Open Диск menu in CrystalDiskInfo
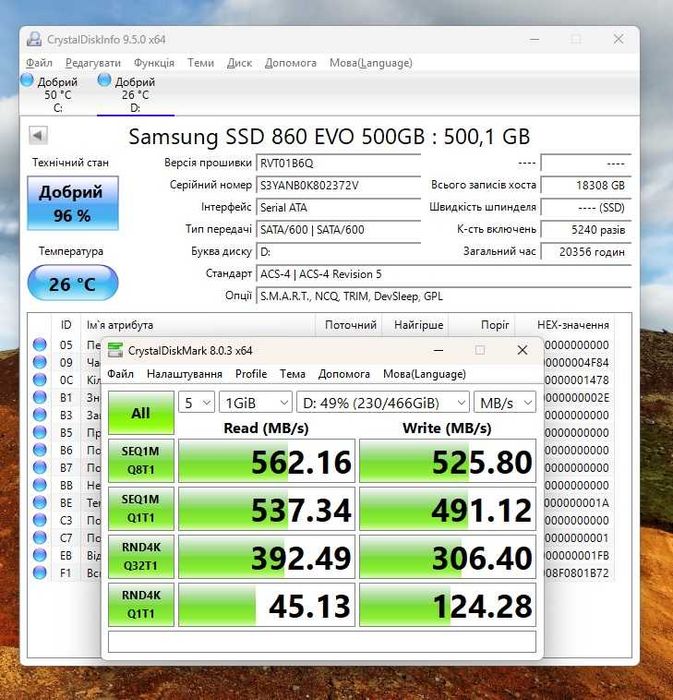 pyautogui.click(x=239, y=62)
